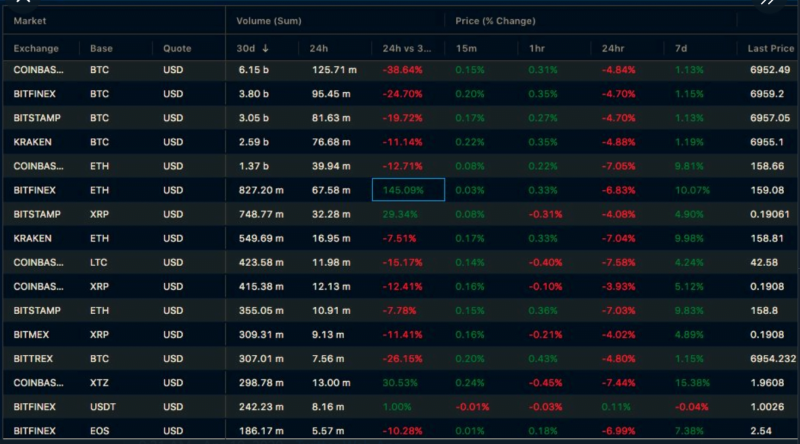
Task: Click the Market group header
Action: tap(32, 20)
